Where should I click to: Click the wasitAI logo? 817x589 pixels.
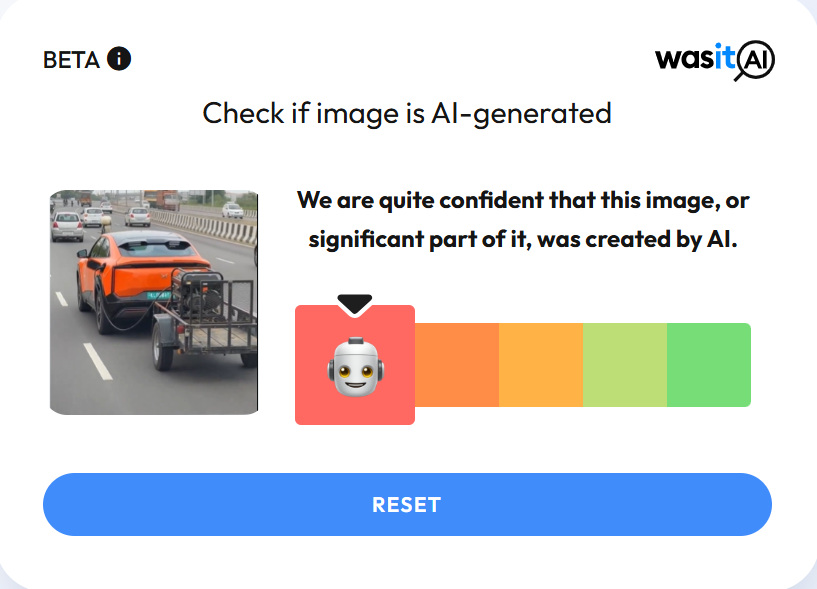[x=715, y=60]
